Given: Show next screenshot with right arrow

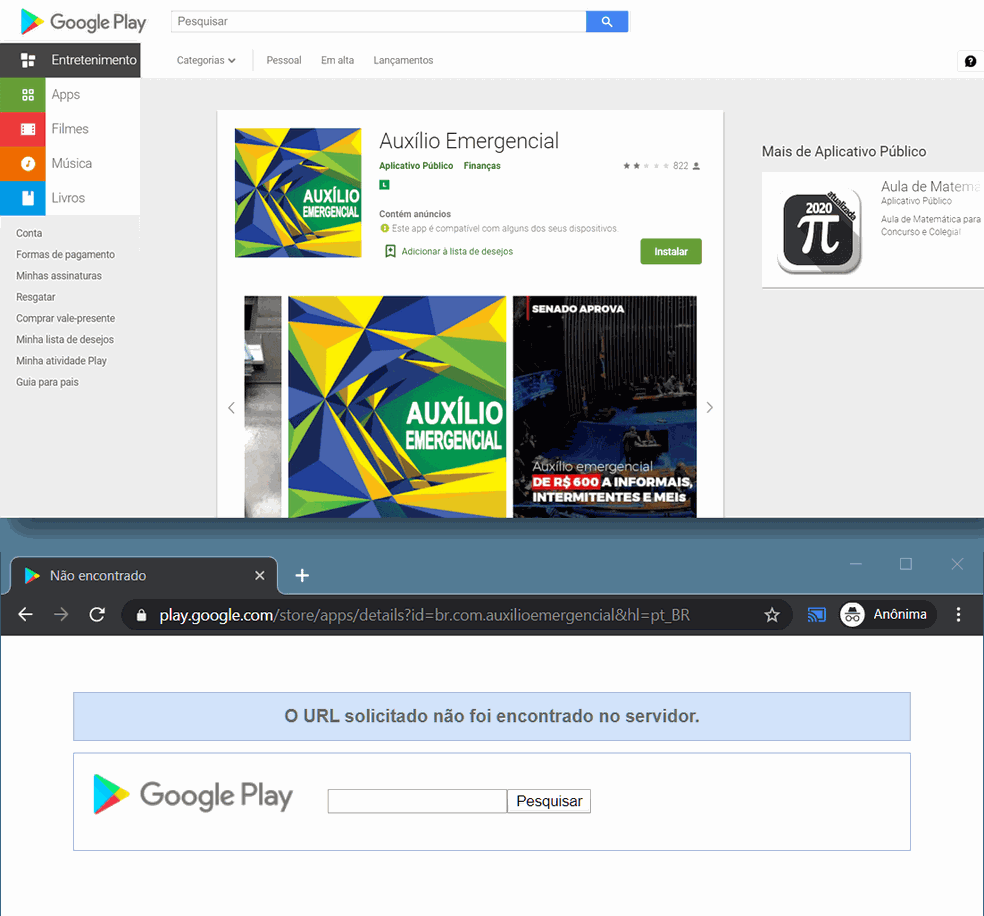Looking at the screenshot, I should [710, 408].
